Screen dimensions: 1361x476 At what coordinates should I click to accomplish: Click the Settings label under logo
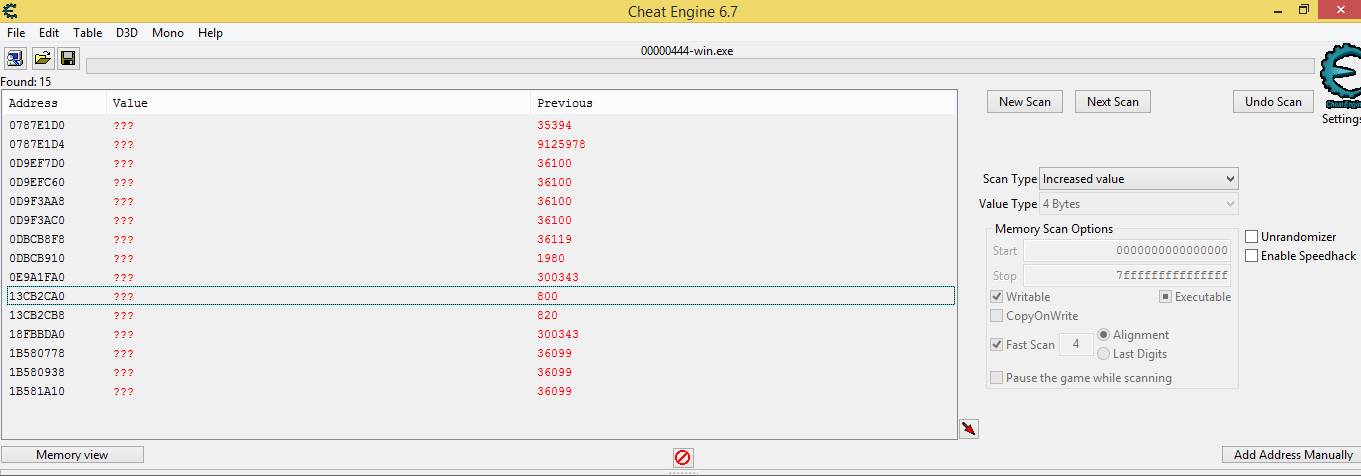(1341, 119)
